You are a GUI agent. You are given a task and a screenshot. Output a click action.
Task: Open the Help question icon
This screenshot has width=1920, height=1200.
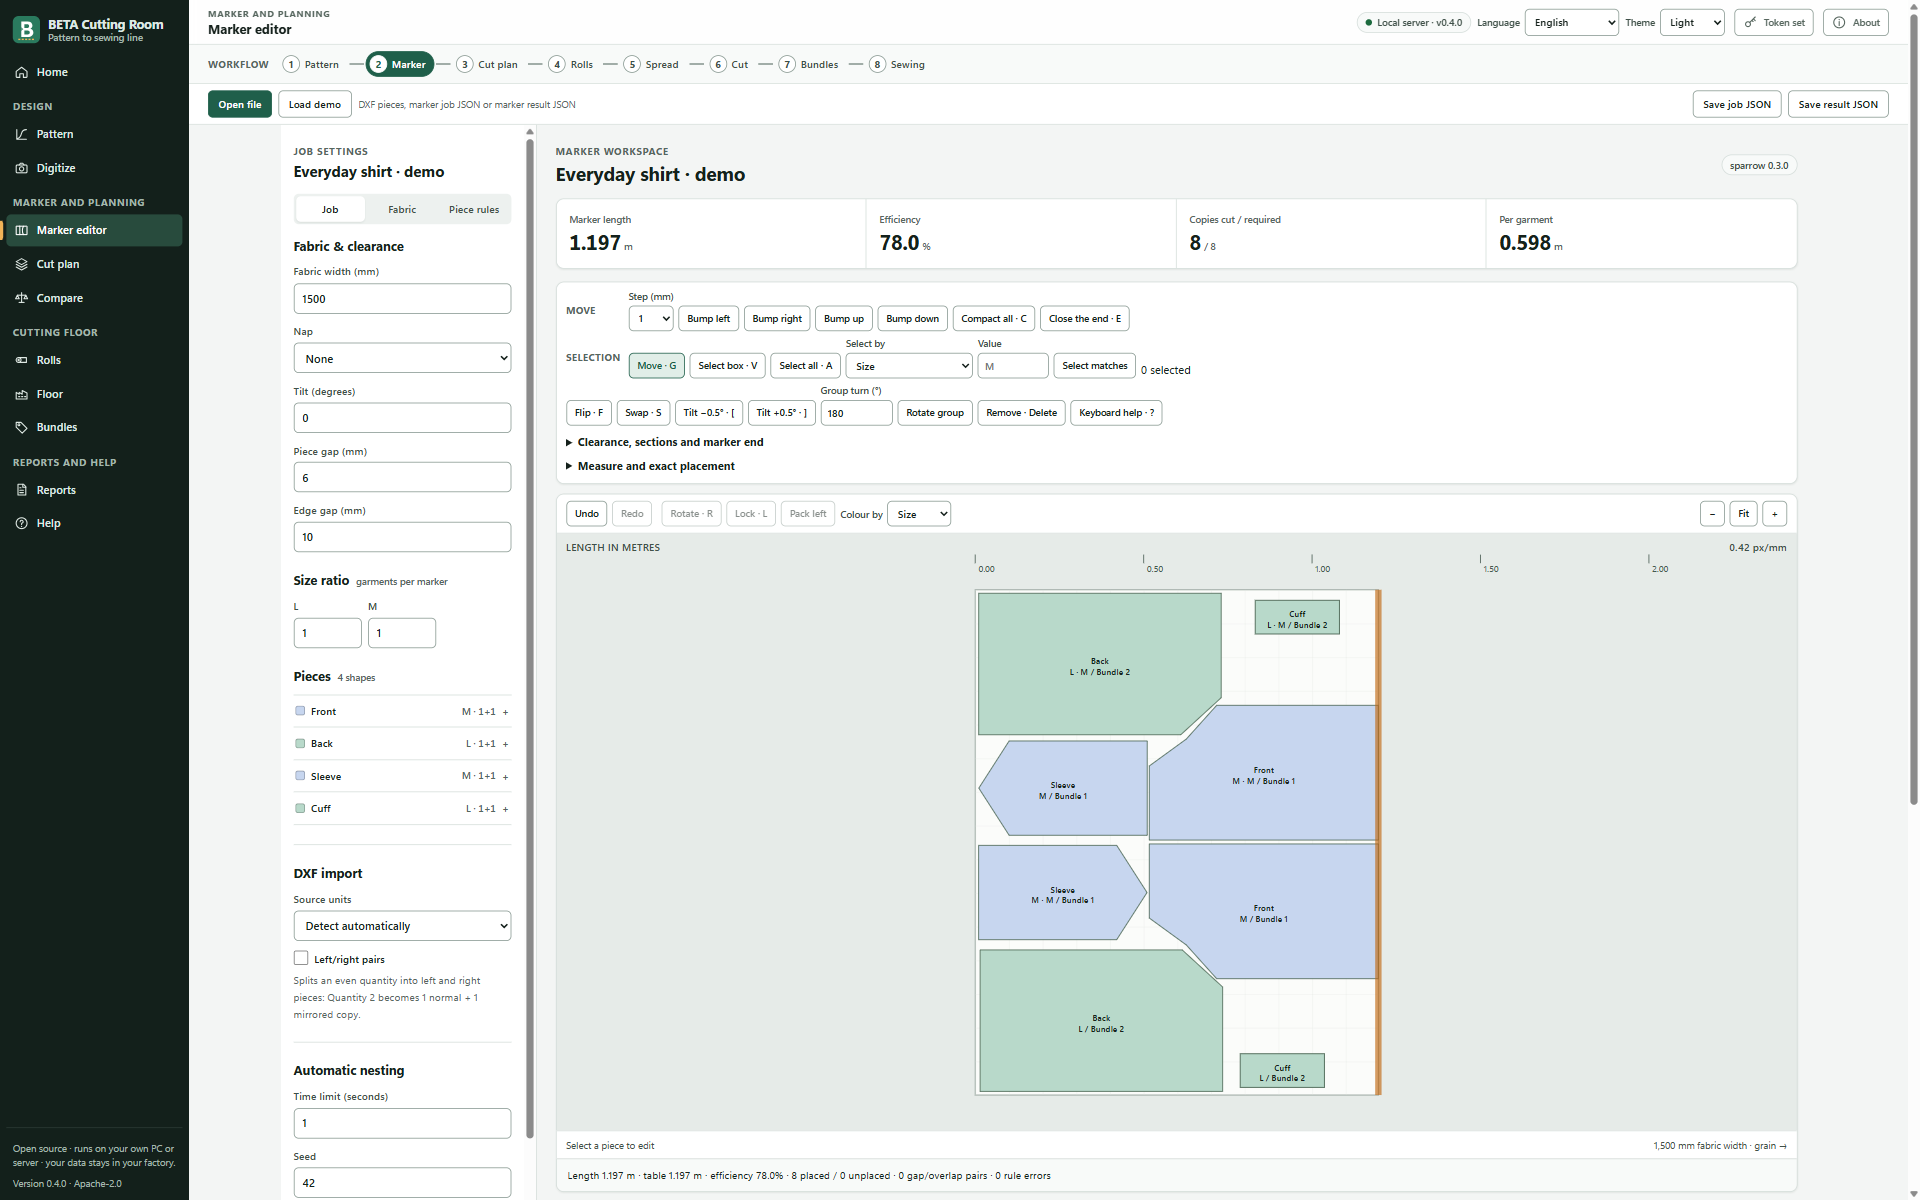22,523
